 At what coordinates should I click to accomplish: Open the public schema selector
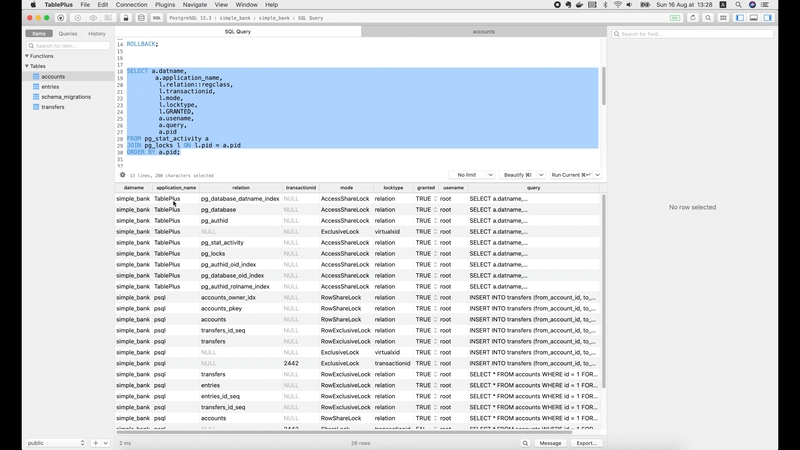[x=55, y=442]
